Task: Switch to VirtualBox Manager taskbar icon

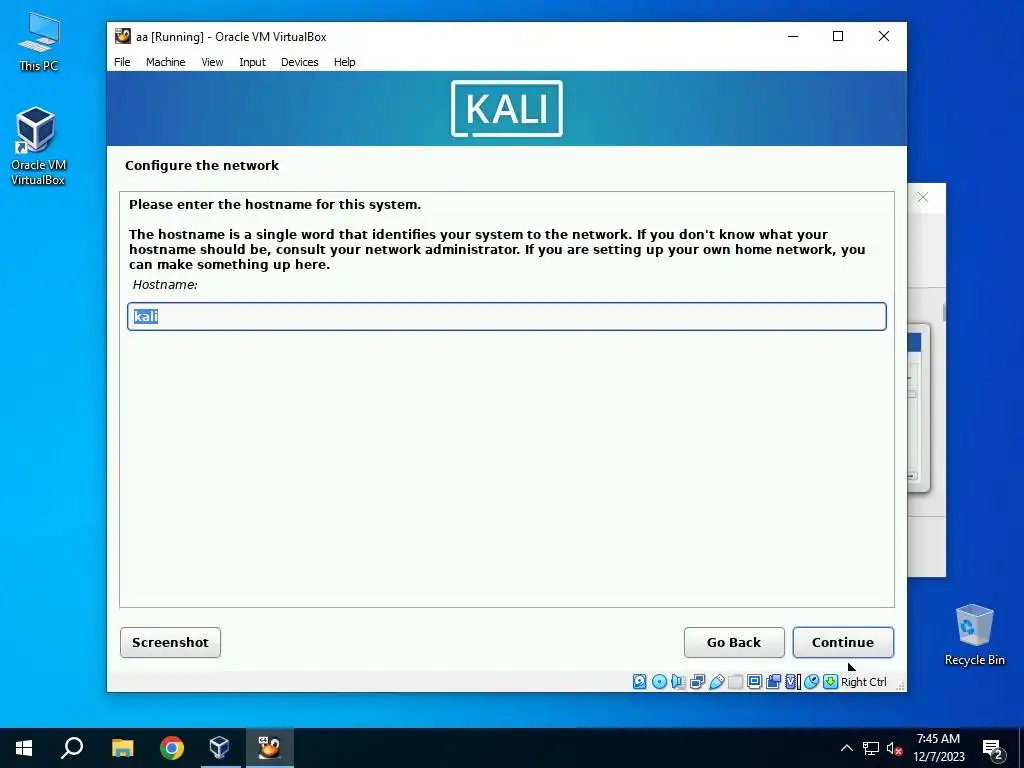Action: click(x=219, y=748)
